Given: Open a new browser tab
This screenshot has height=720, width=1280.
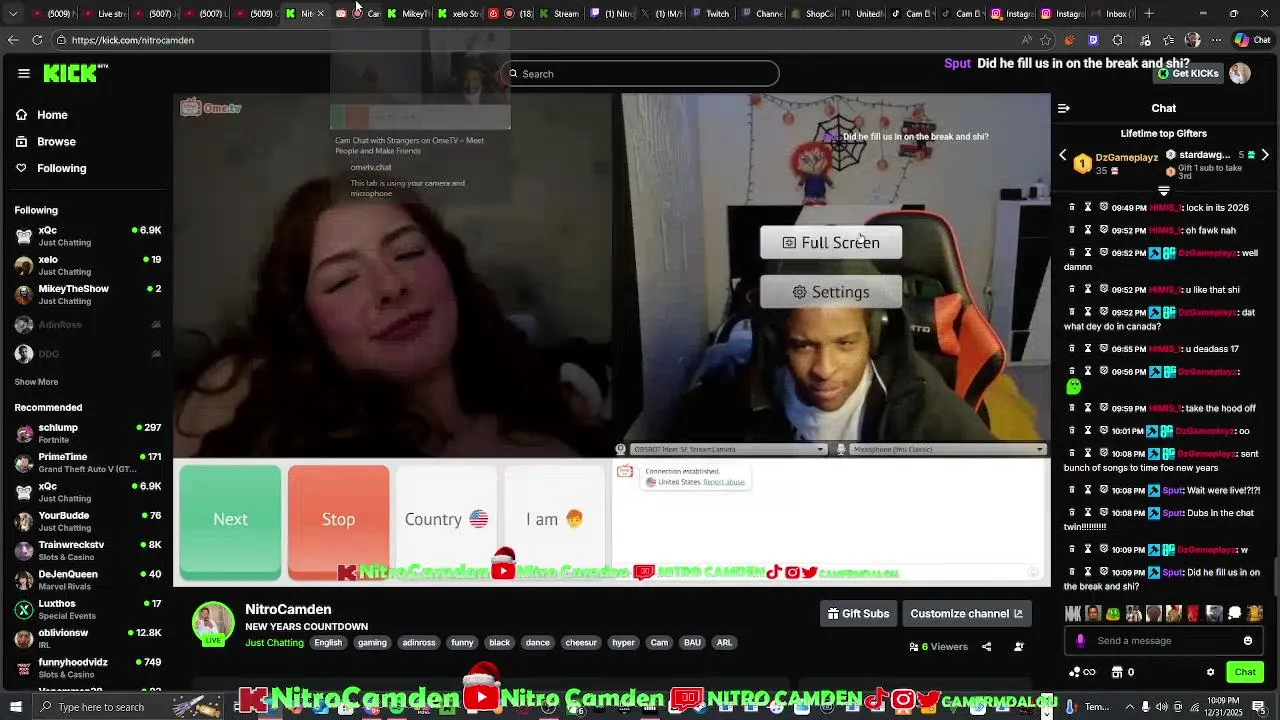Looking at the screenshot, I should pos(1149,14).
